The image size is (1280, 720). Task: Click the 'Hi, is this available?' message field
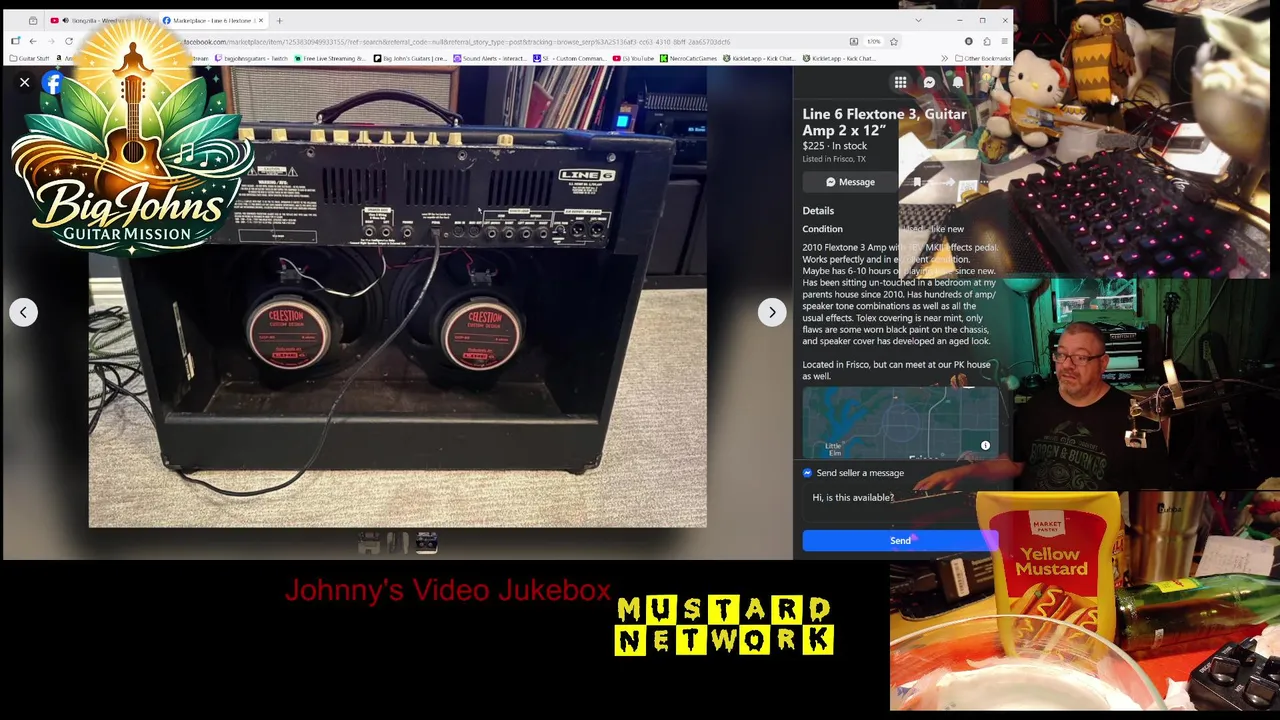coord(900,497)
